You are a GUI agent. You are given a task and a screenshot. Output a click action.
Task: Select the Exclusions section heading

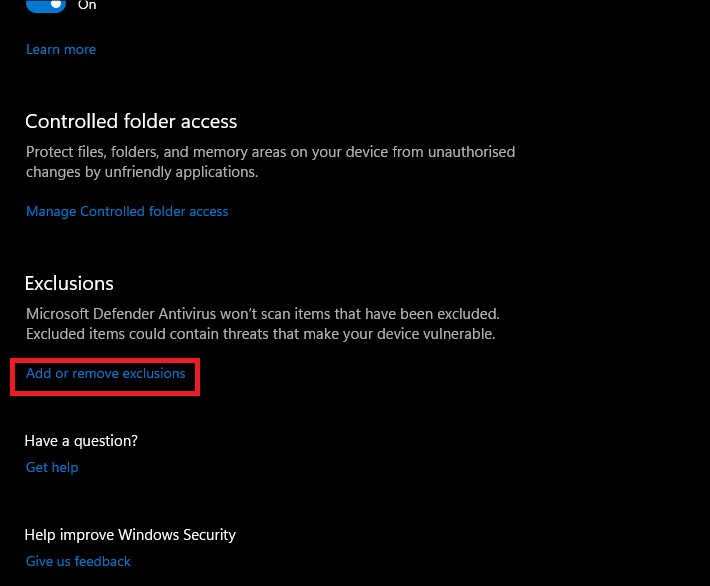(x=69, y=283)
